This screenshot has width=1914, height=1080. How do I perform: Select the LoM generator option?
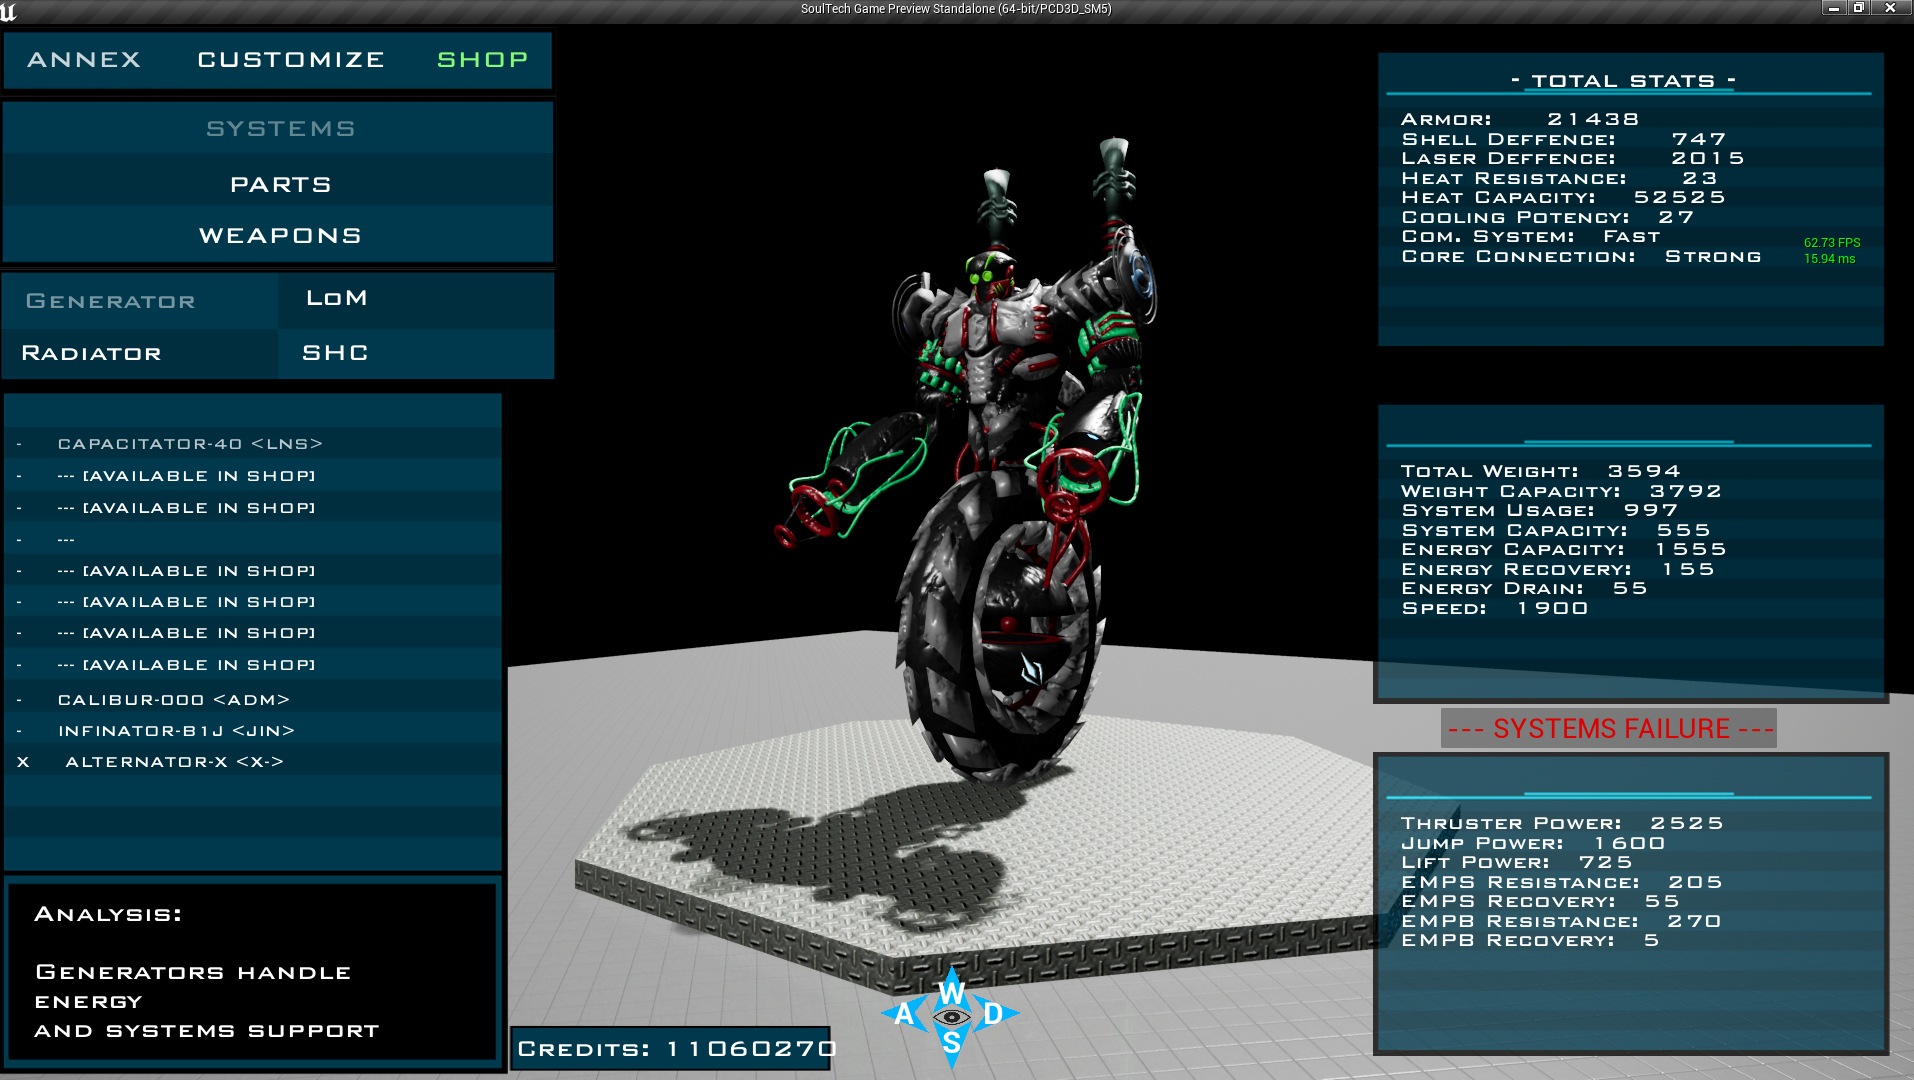click(335, 299)
